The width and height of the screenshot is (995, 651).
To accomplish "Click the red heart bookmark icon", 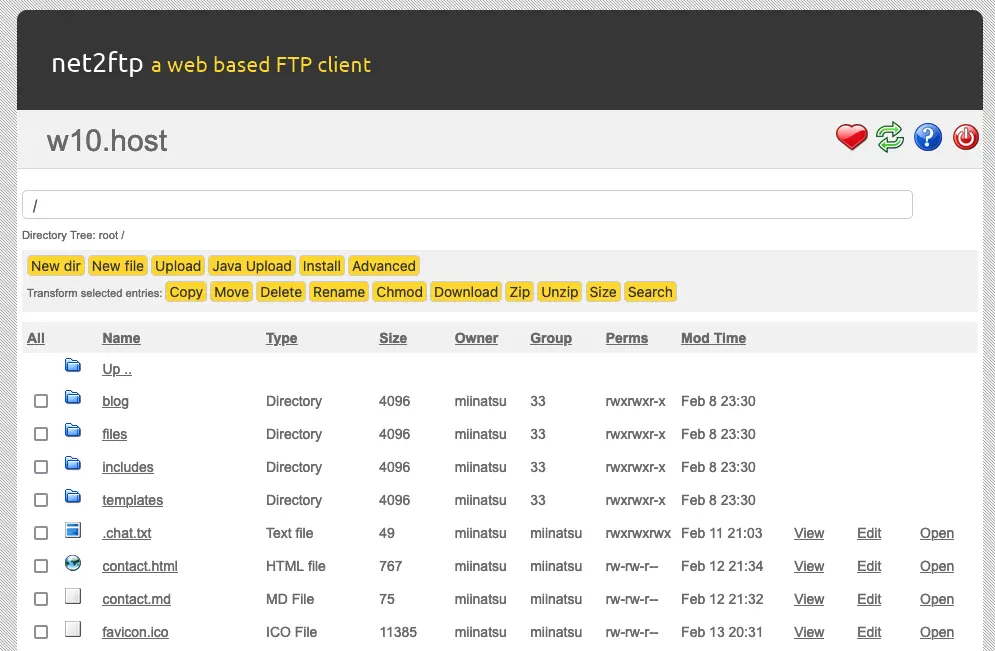I will pyautogui.click(x=851, y=137).
